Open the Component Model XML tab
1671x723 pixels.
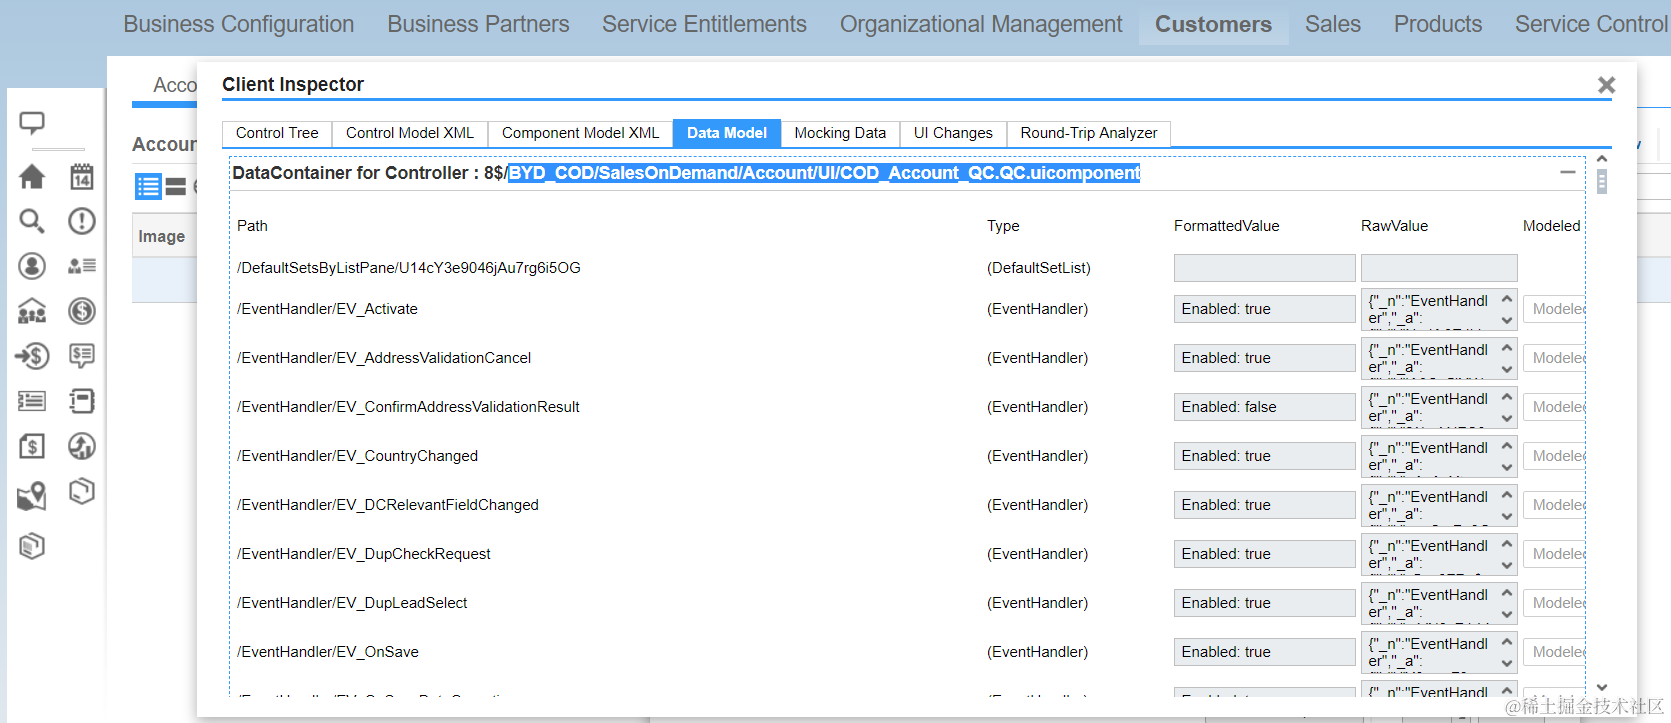coord(581,133)
